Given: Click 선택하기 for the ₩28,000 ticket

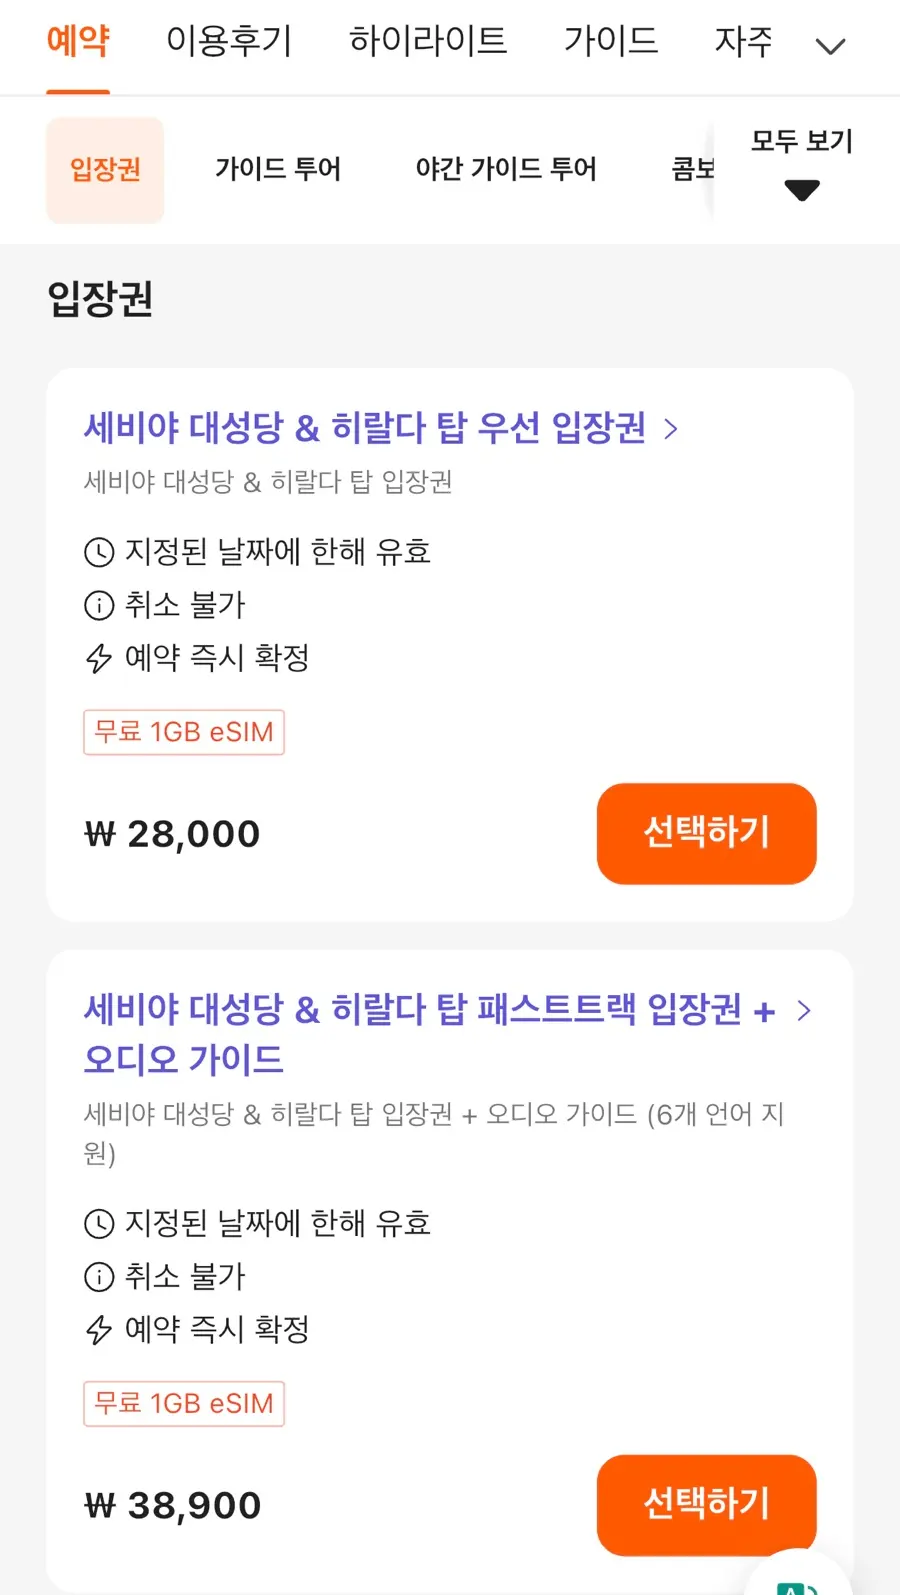Looking at the screenshot, I should [707, 833].
